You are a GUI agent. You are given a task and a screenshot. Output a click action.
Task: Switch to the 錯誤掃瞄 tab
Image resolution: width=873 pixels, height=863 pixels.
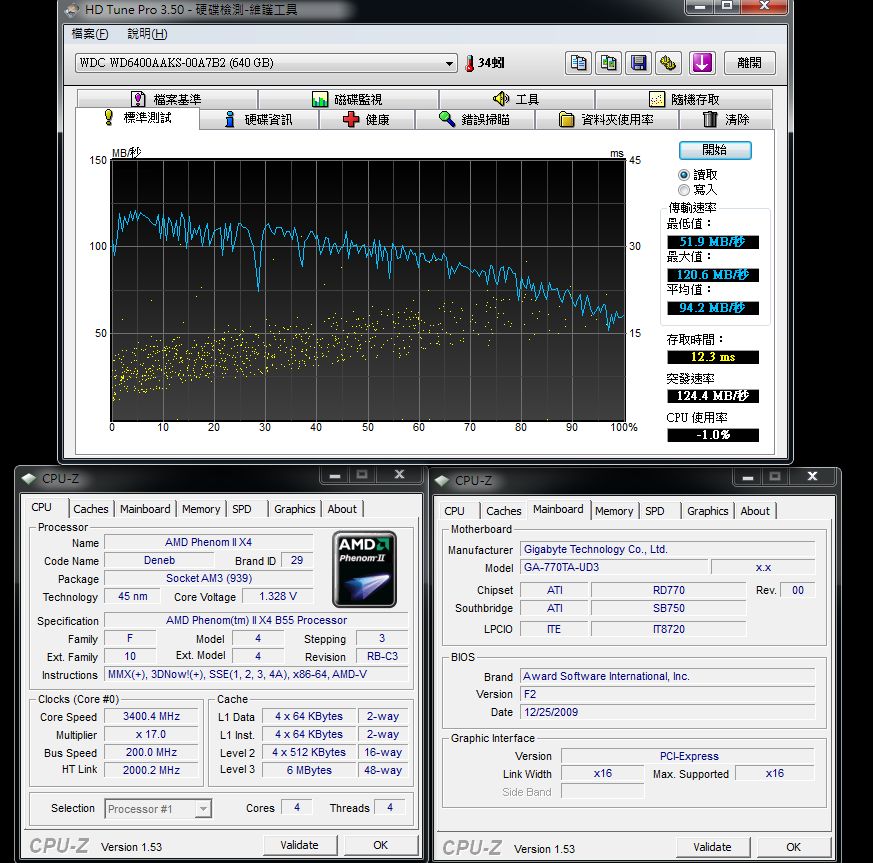(x=474, y=120)
